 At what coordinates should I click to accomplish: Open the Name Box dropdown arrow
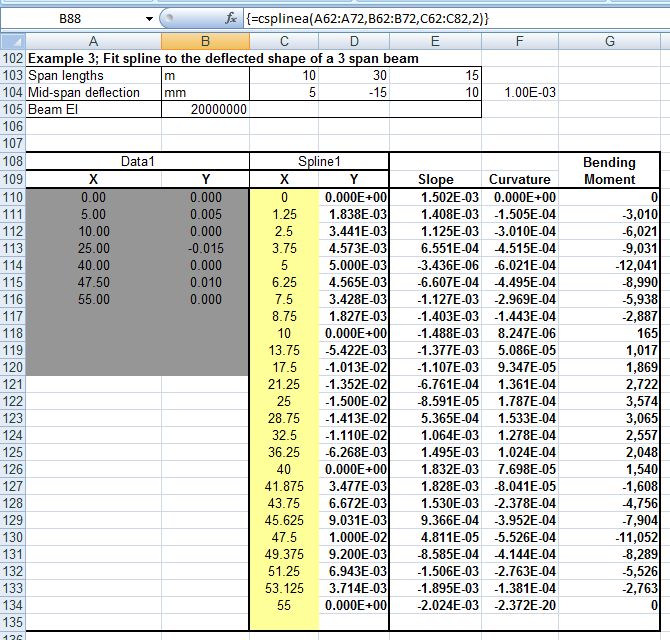tap(150, 18)
